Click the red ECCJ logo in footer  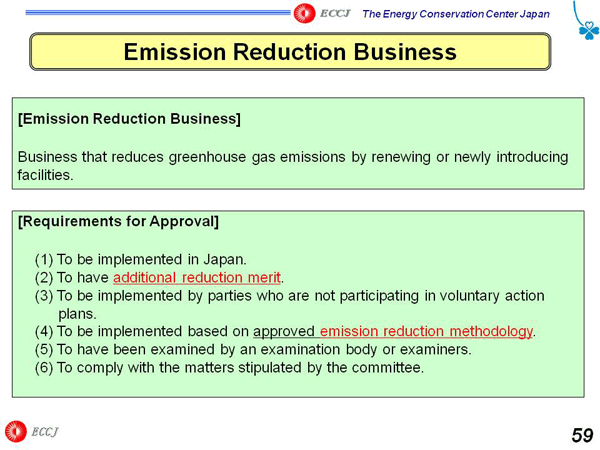[15, 432]
